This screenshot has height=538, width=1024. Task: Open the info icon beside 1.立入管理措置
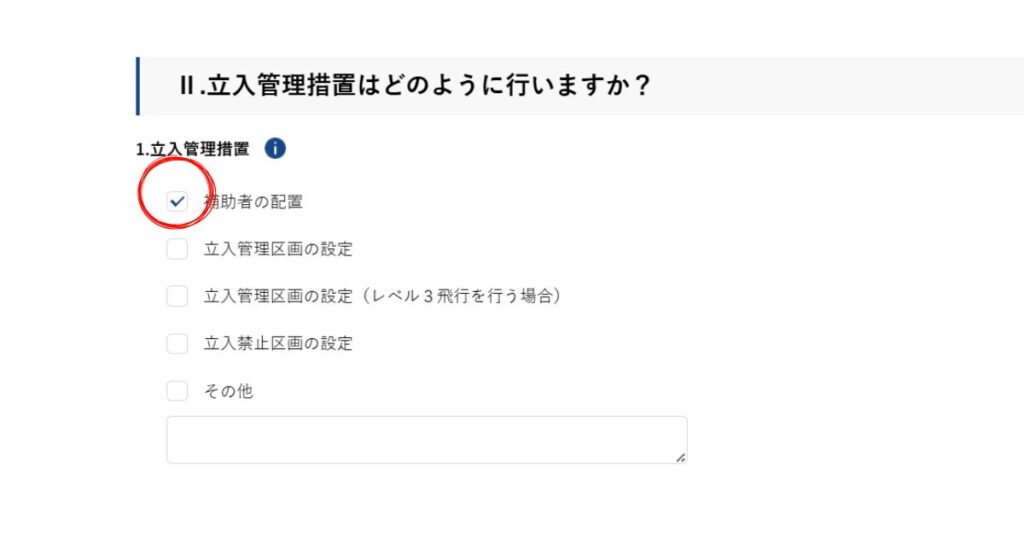pyautogui.click(x=275, y=149)
